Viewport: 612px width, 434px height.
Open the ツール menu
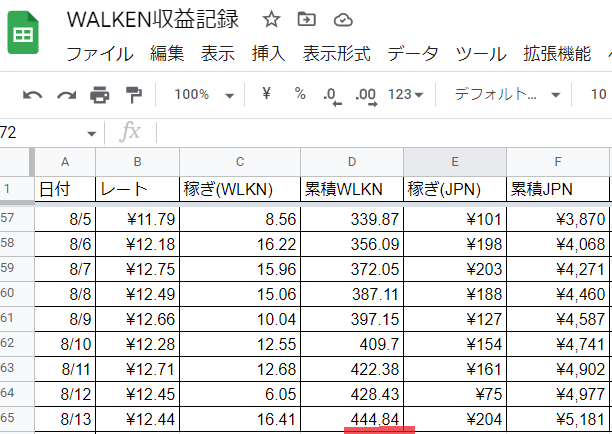[481, 54]
